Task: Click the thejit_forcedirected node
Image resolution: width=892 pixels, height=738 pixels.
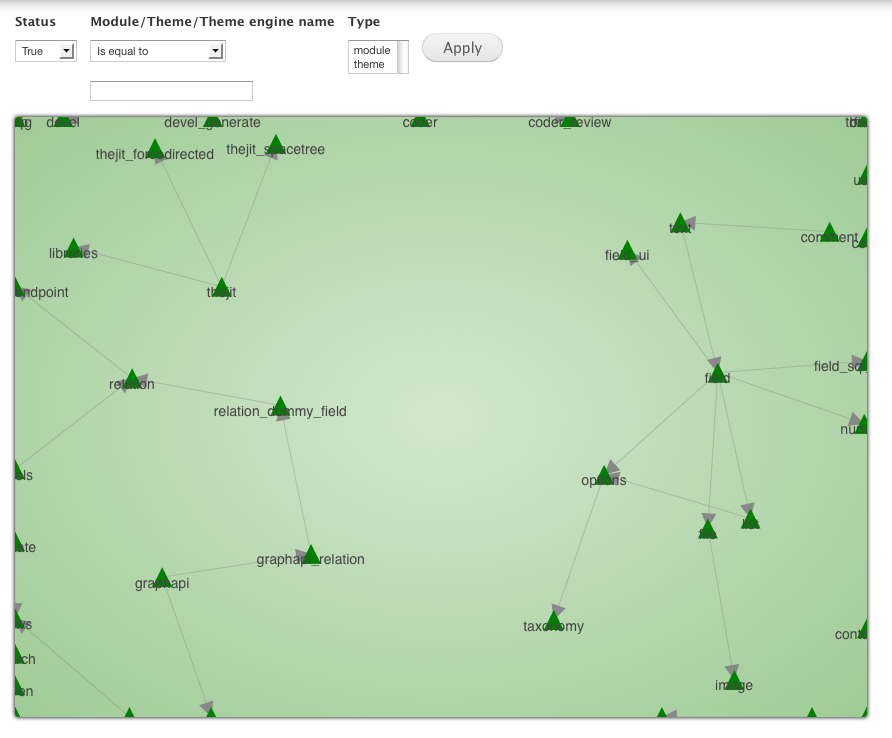Action: coord(155,150)
